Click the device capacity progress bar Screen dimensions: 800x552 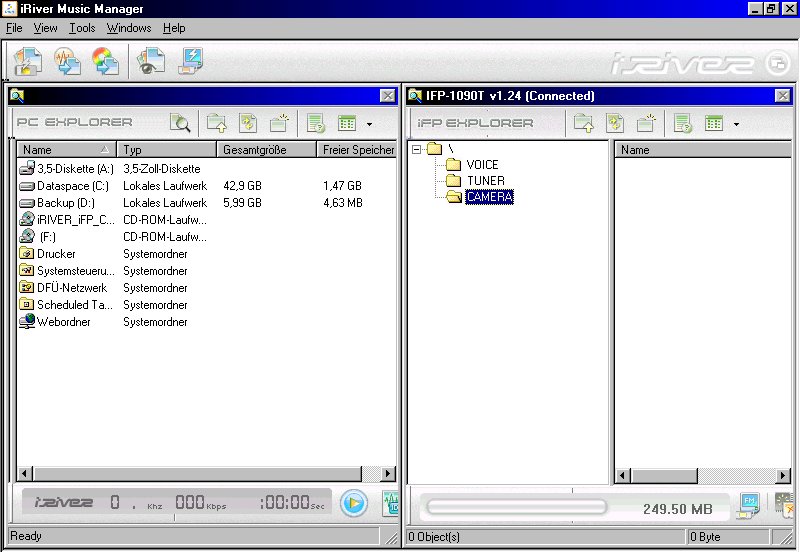click(516, 507)
